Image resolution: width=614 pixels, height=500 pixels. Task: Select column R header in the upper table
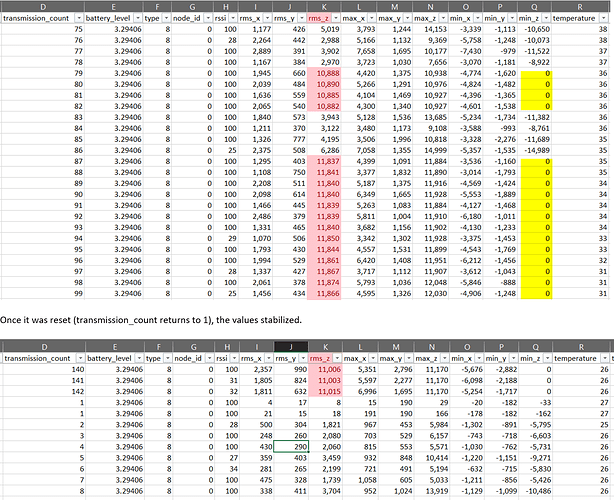point(580,7)
